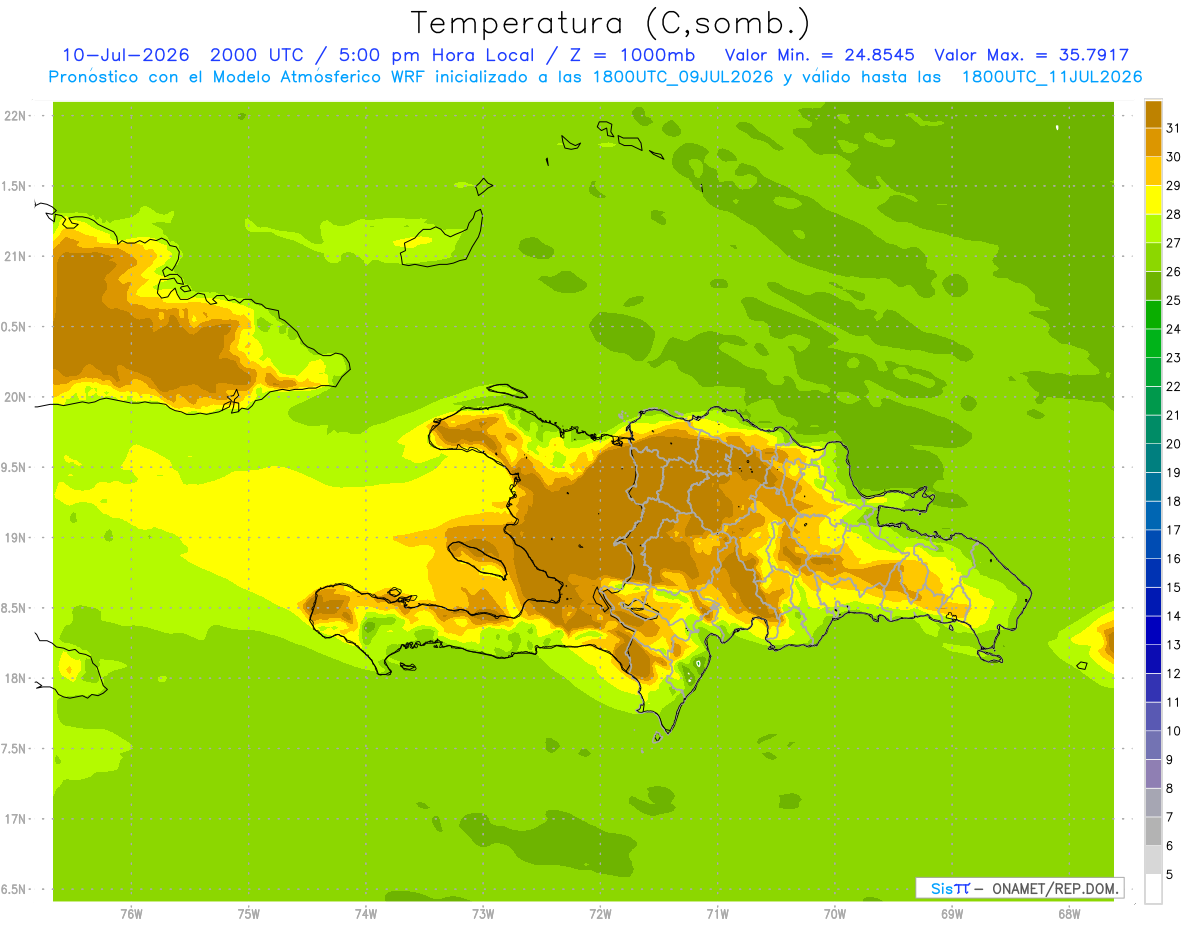
Task: Click latitude label "8.5N"
Action: coord(15,608)
